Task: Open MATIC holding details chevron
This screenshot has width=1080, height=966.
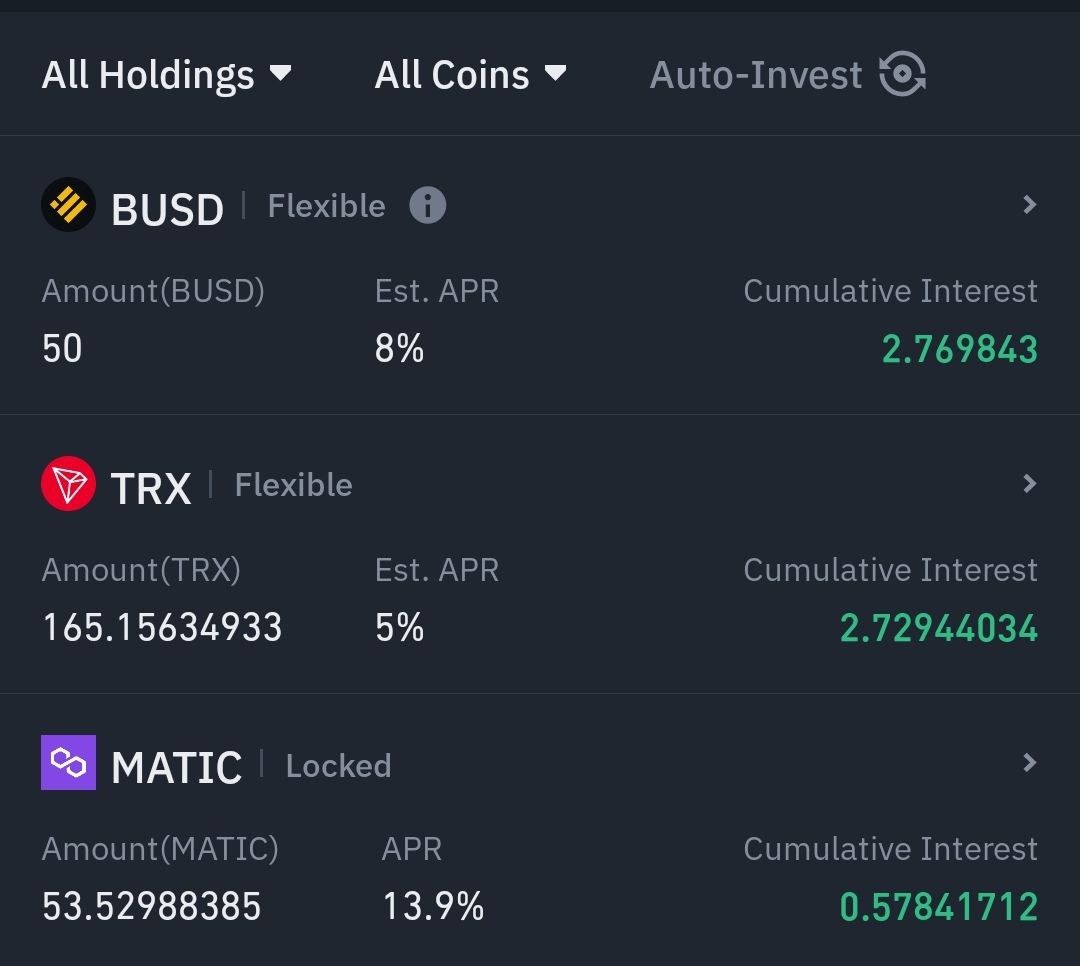Action: (x=1030, y=763)
